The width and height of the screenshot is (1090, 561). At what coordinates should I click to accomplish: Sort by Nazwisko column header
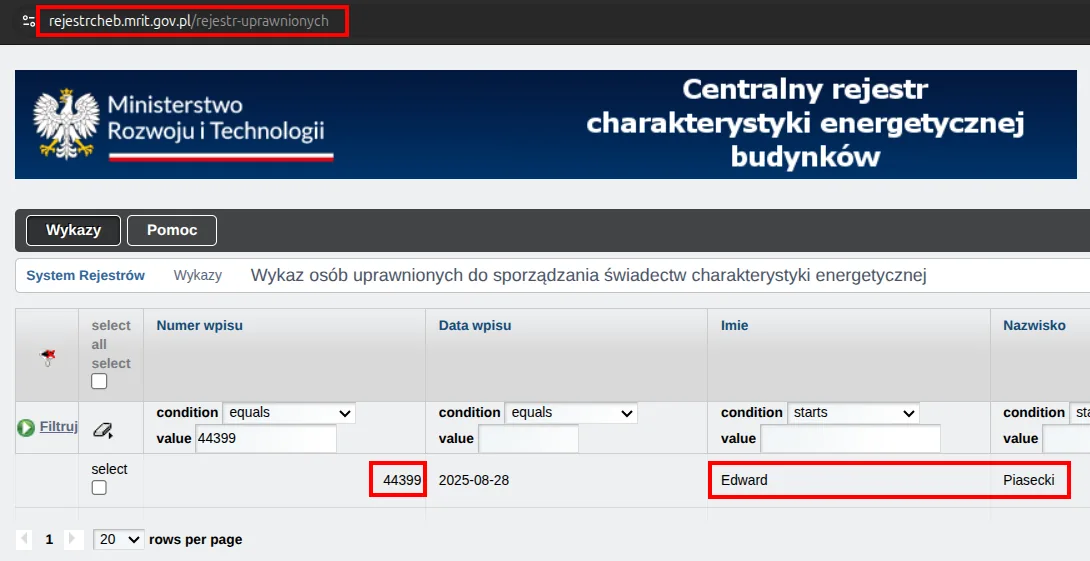(1034, 325)
